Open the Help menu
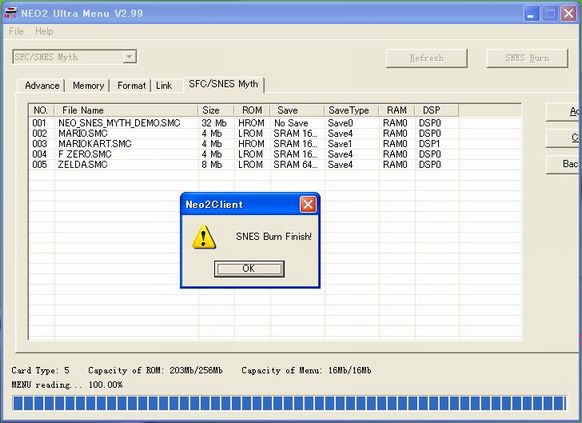The width and height of the screenshot is (582, 423). (44, 31)
